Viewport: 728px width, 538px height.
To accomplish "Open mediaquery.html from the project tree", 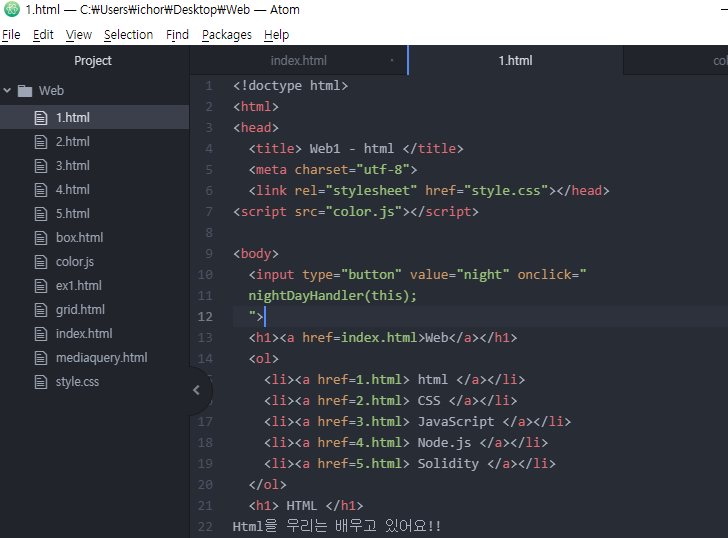I will [101, 358].
